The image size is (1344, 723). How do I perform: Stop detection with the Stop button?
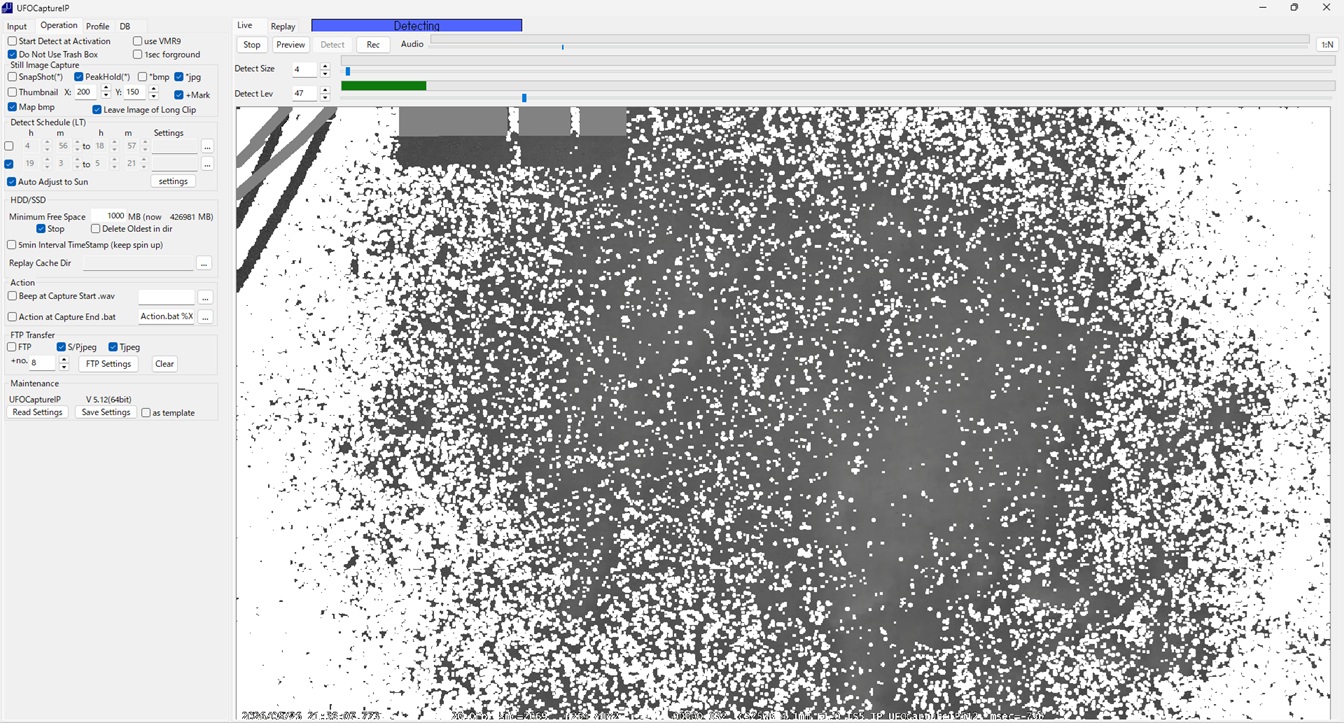(252, 45)
